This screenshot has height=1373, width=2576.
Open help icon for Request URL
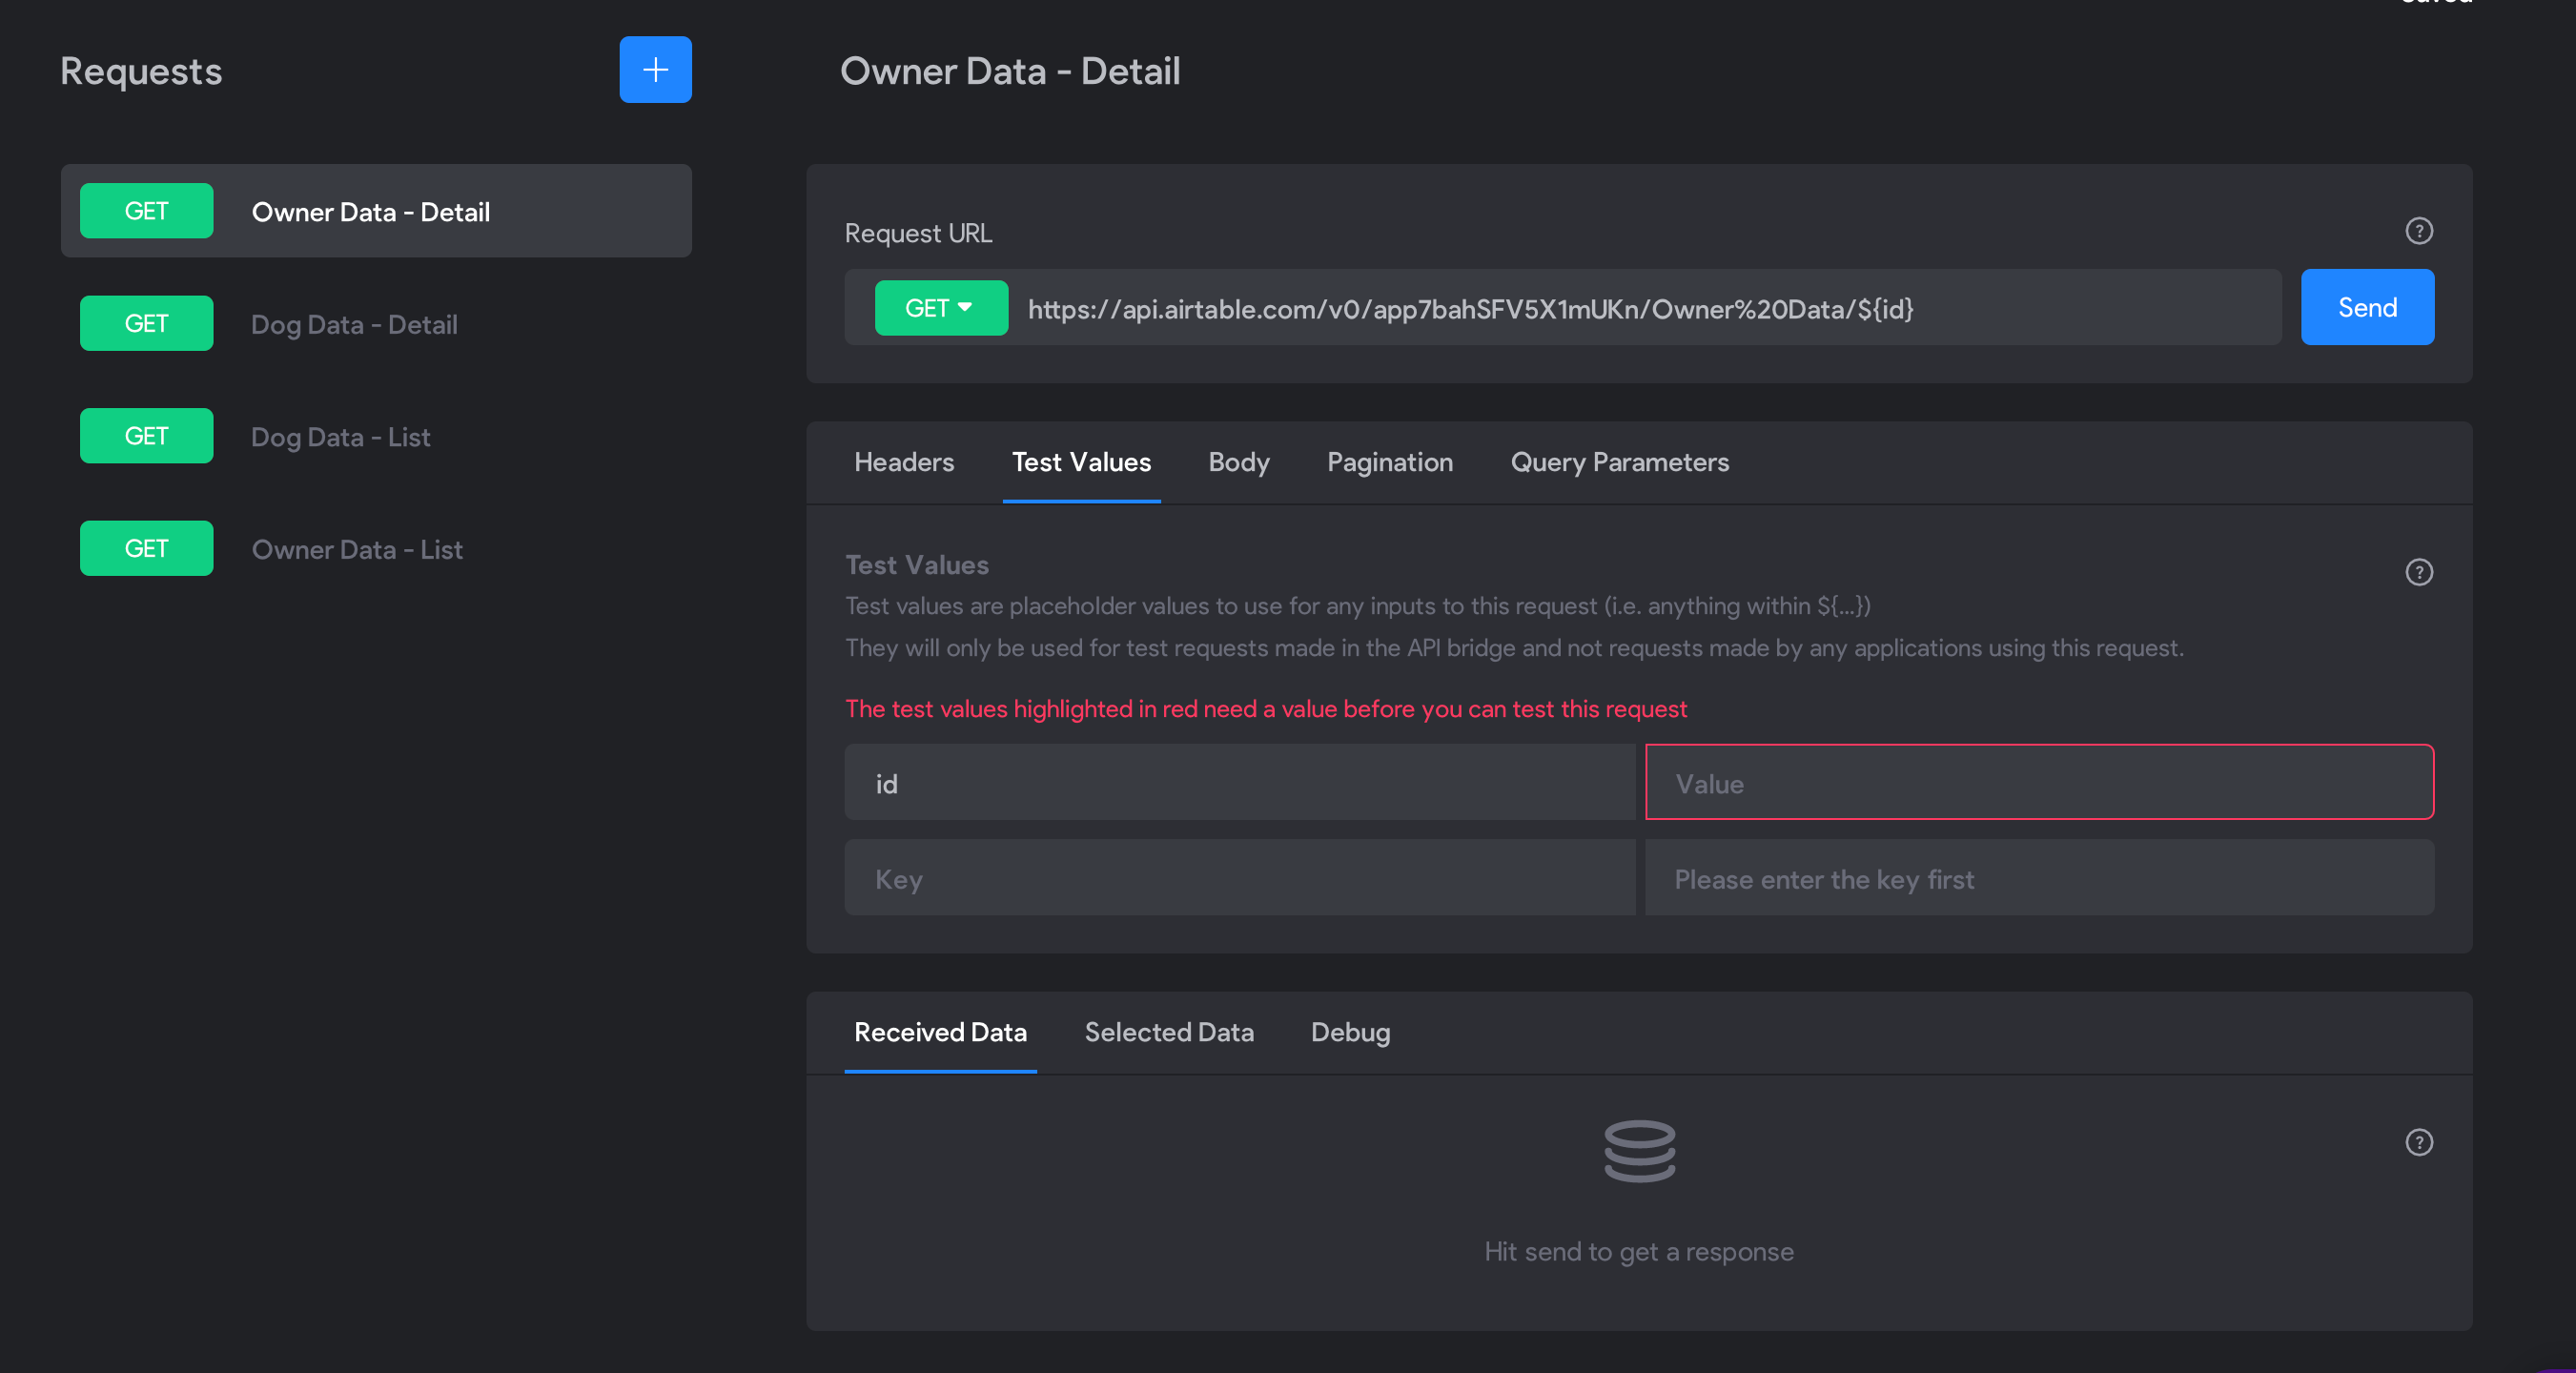pyautogui.click(x=2418, y=231)
